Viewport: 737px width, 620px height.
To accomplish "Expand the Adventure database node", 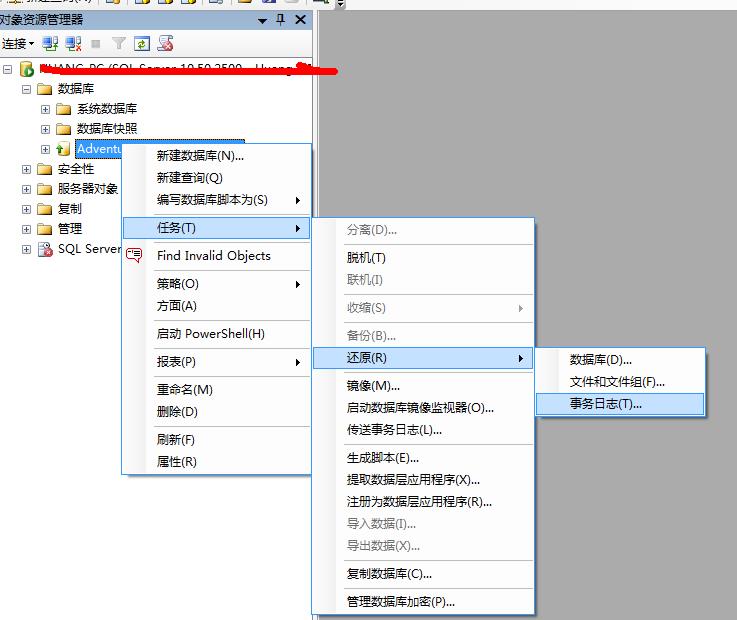I will click(45, 149).
